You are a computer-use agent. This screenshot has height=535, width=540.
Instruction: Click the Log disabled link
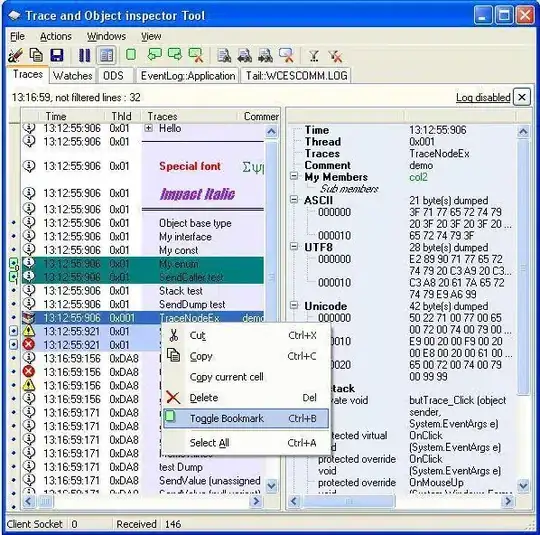483,97
